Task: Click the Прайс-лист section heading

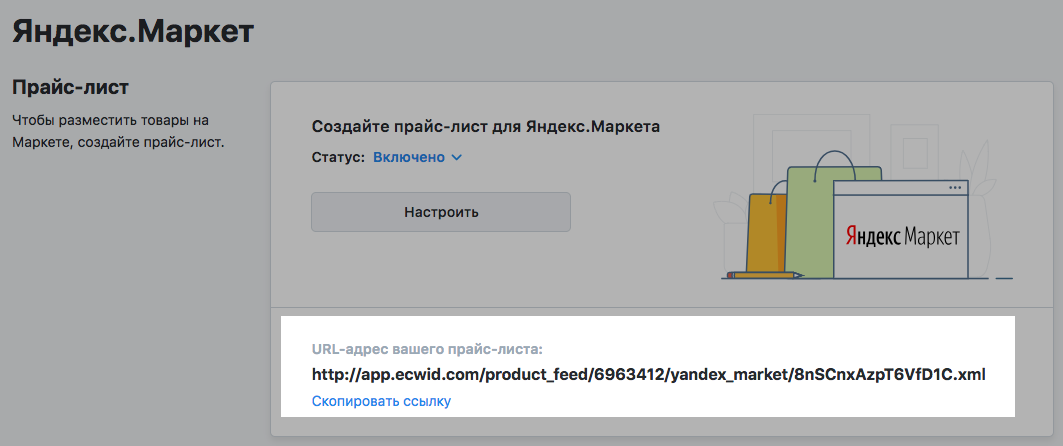Action: click(71, 87)
